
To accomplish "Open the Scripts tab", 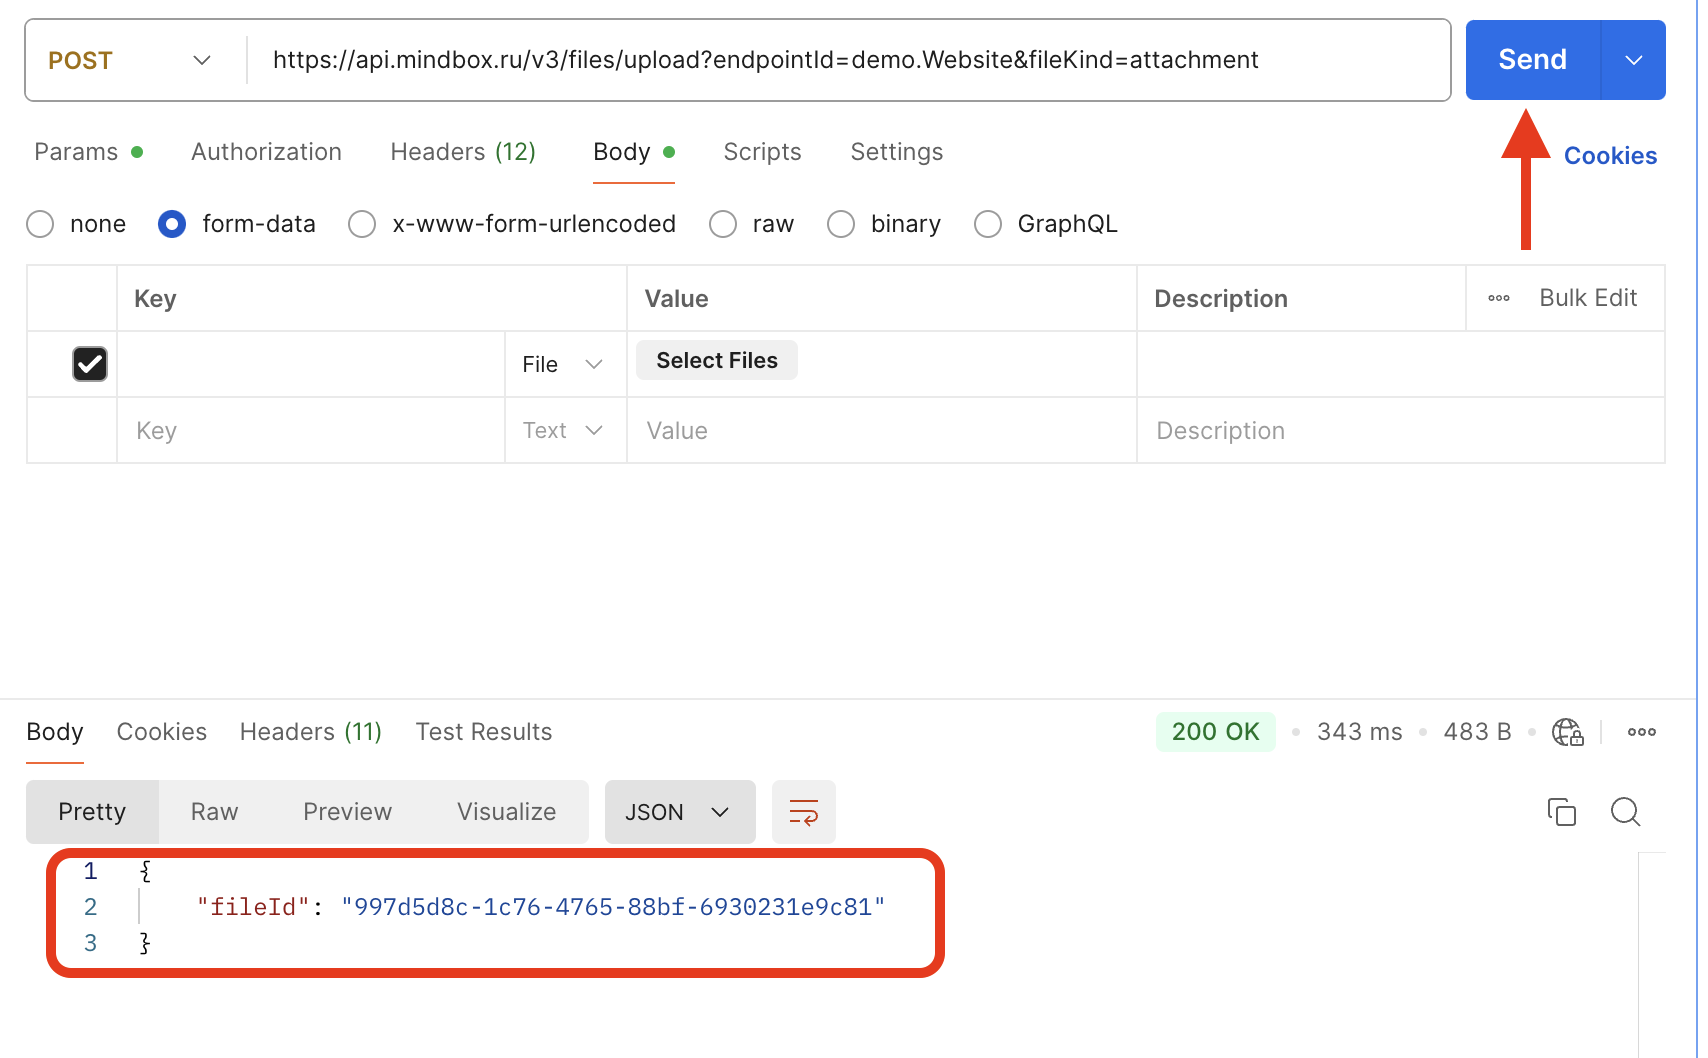I will (762, 152).
